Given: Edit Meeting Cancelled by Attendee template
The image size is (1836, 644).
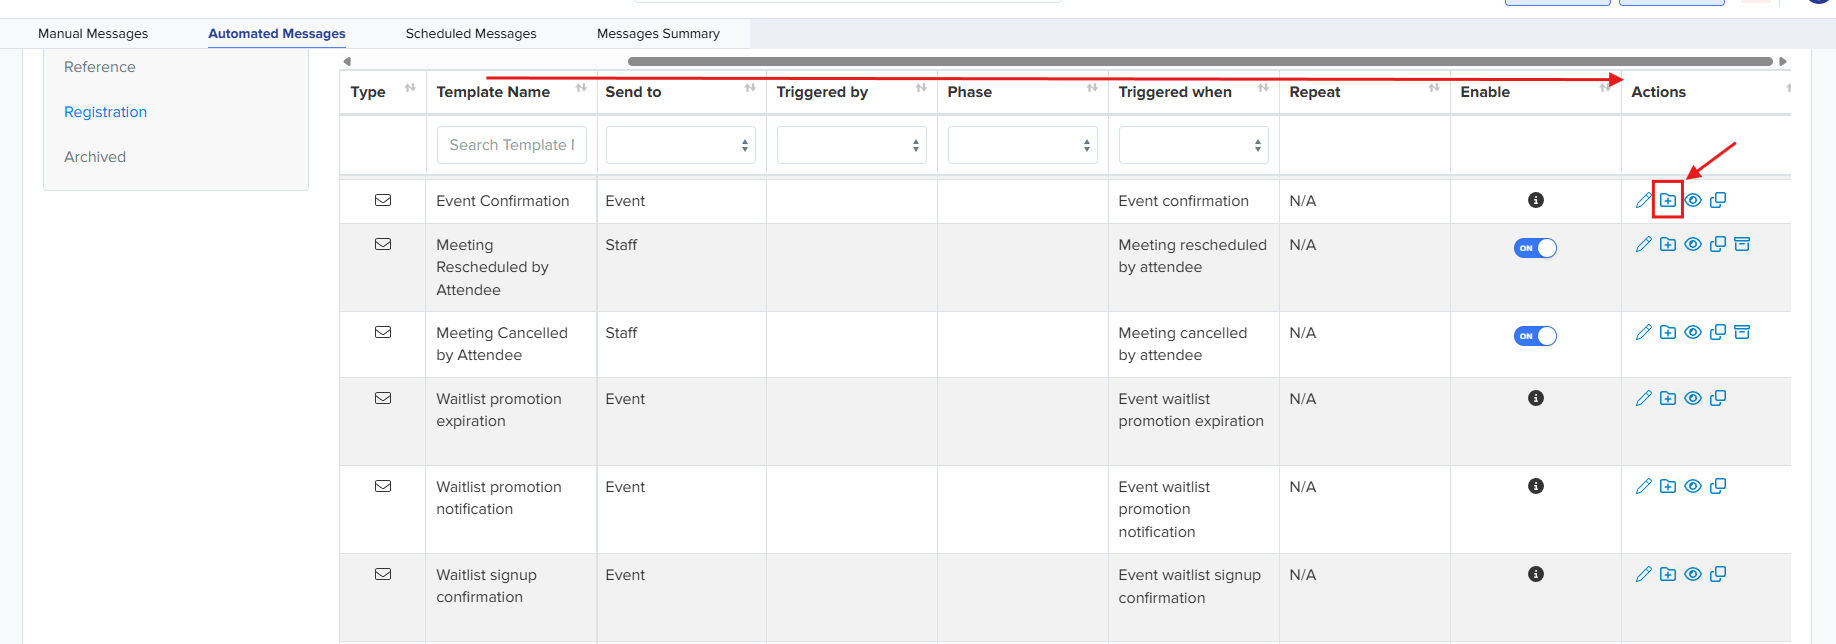Looking at the screenshot, I should point(1643,332).
